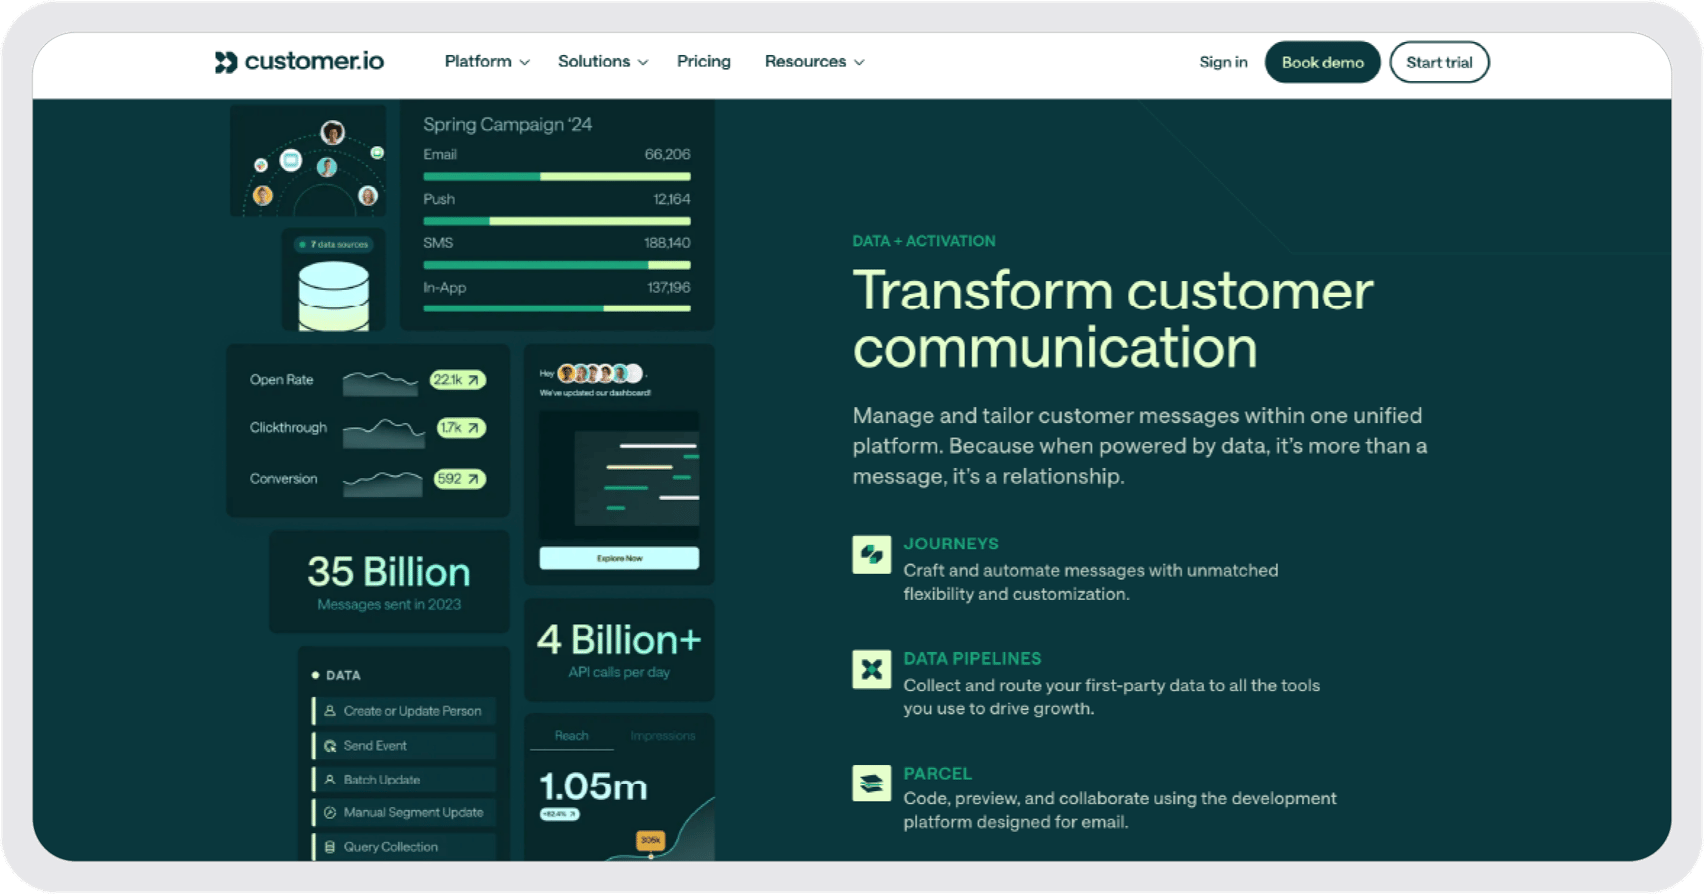Click the top avatar in the orbit graphic

click(x=333, y=132)
